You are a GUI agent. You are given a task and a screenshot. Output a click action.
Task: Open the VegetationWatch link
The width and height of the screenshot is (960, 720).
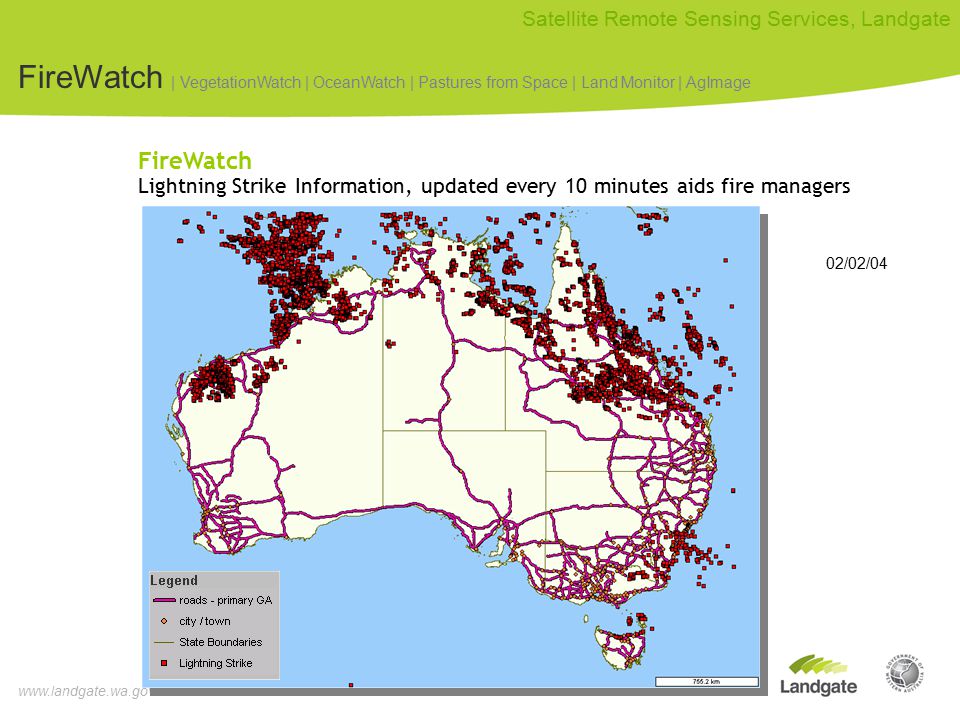[x=240, y=82]
